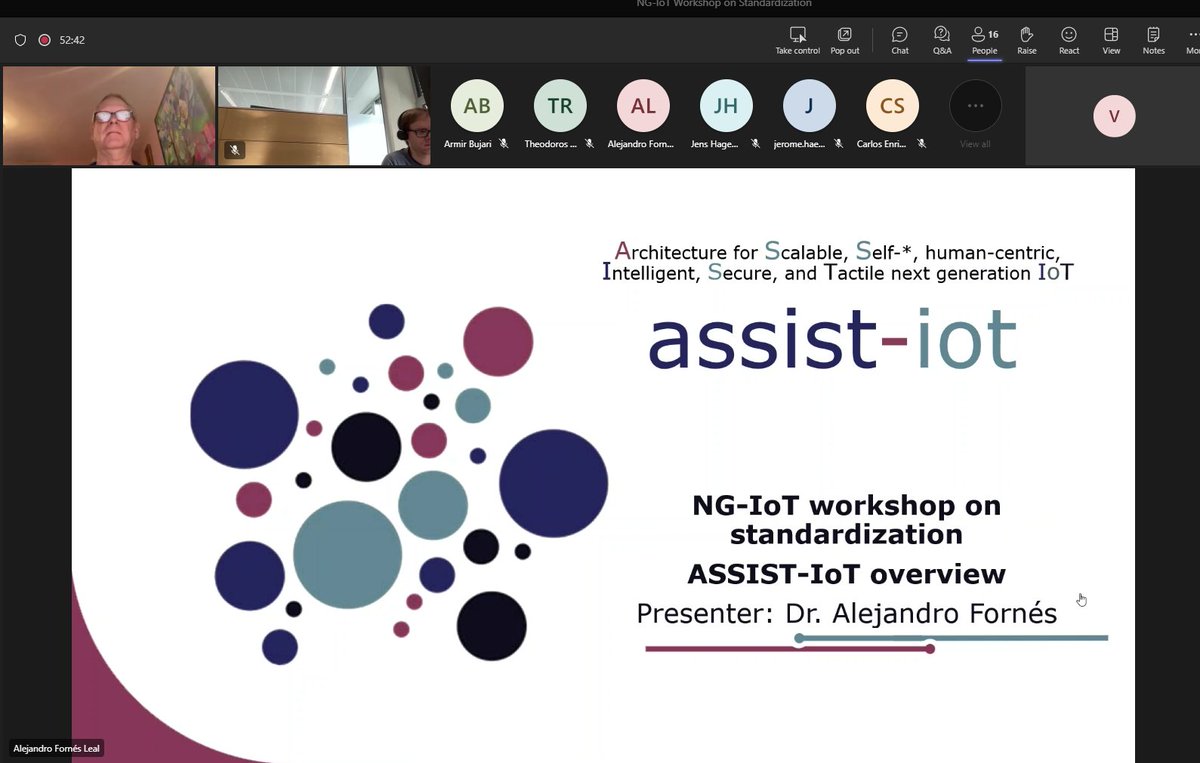Viewport: 1200px width, 763px height.
Task: Click the recording indicator
Action: (x=42, y=39)
